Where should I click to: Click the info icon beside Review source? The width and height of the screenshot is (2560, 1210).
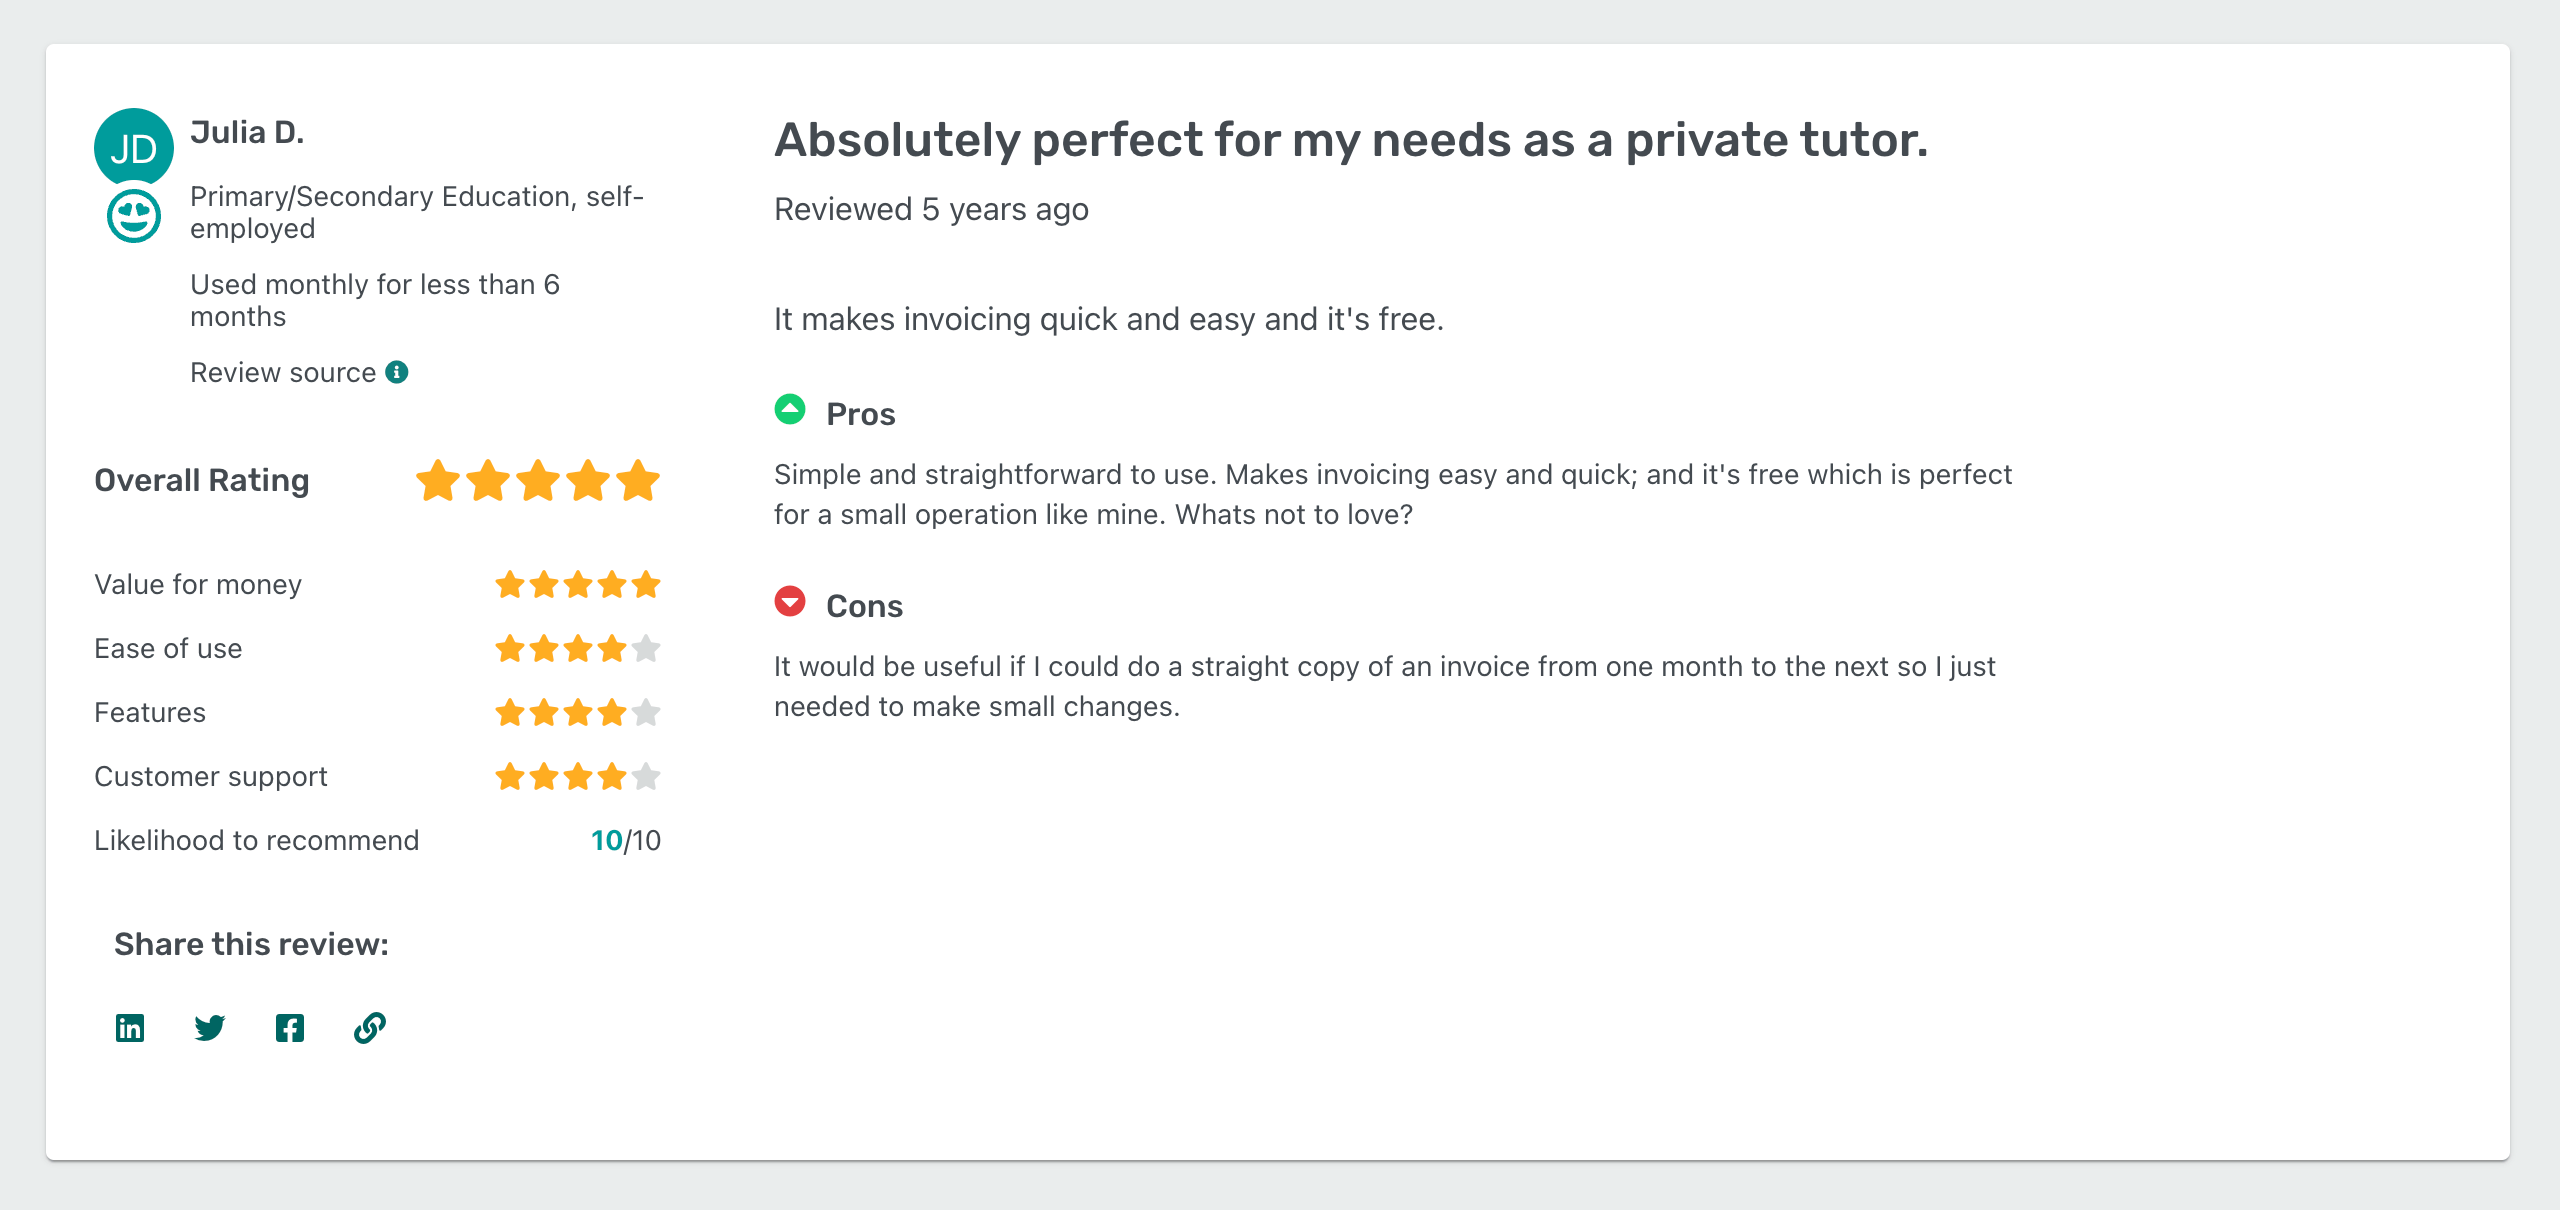click(x=397, y=371)
